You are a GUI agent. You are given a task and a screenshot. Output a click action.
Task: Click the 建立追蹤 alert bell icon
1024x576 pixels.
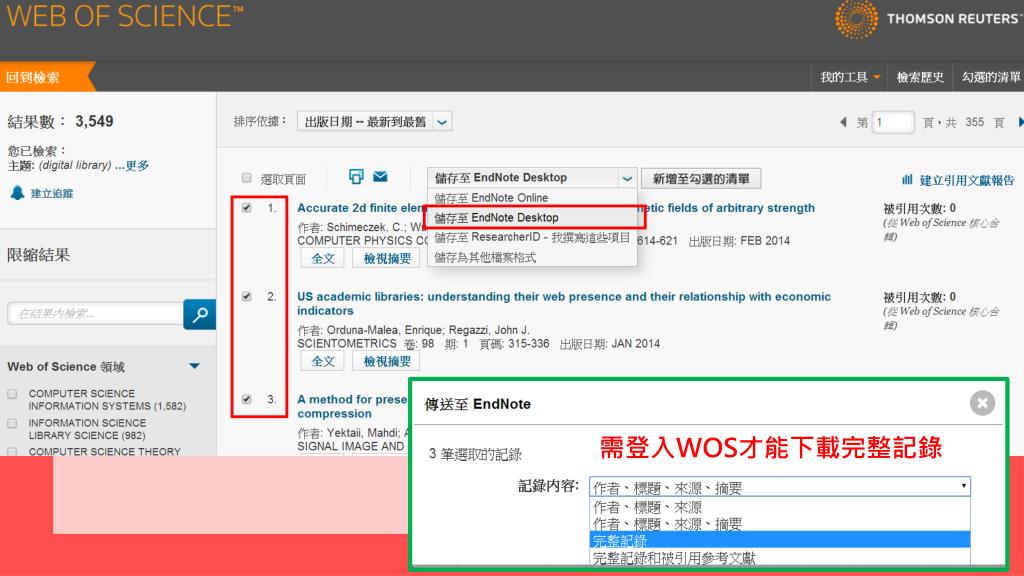[17, 193]
